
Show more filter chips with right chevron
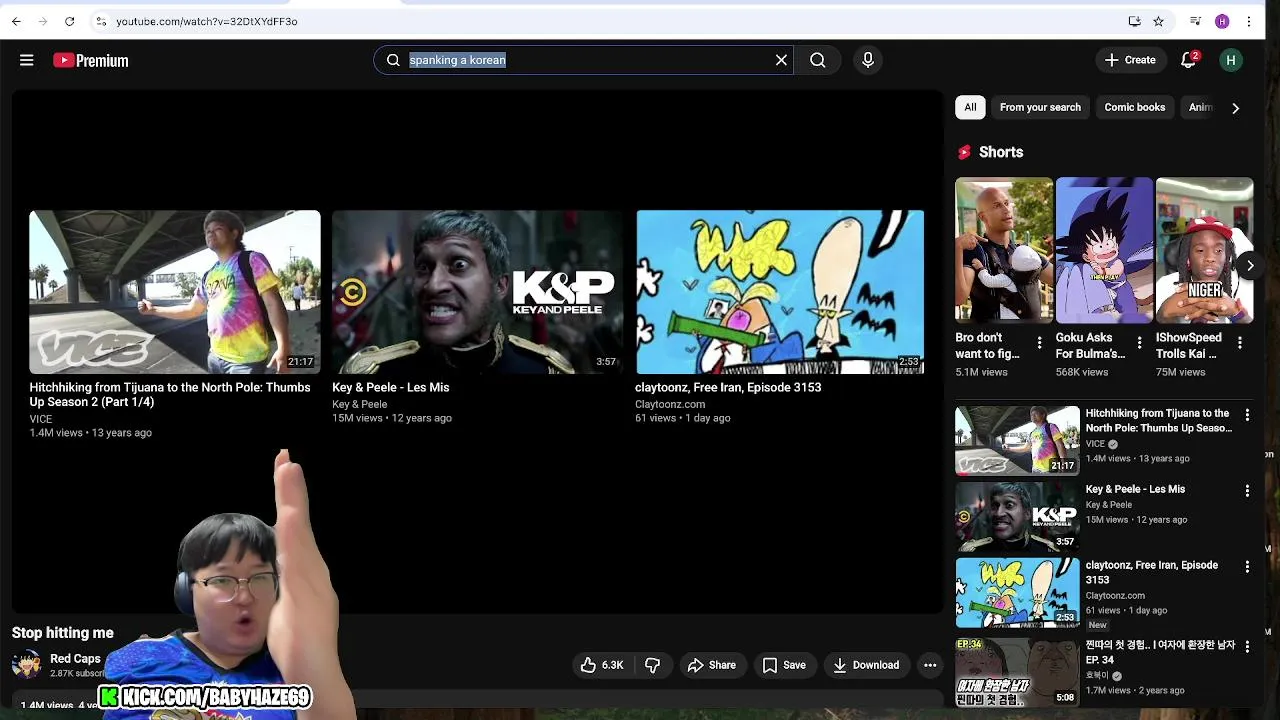coord(1235,108)
